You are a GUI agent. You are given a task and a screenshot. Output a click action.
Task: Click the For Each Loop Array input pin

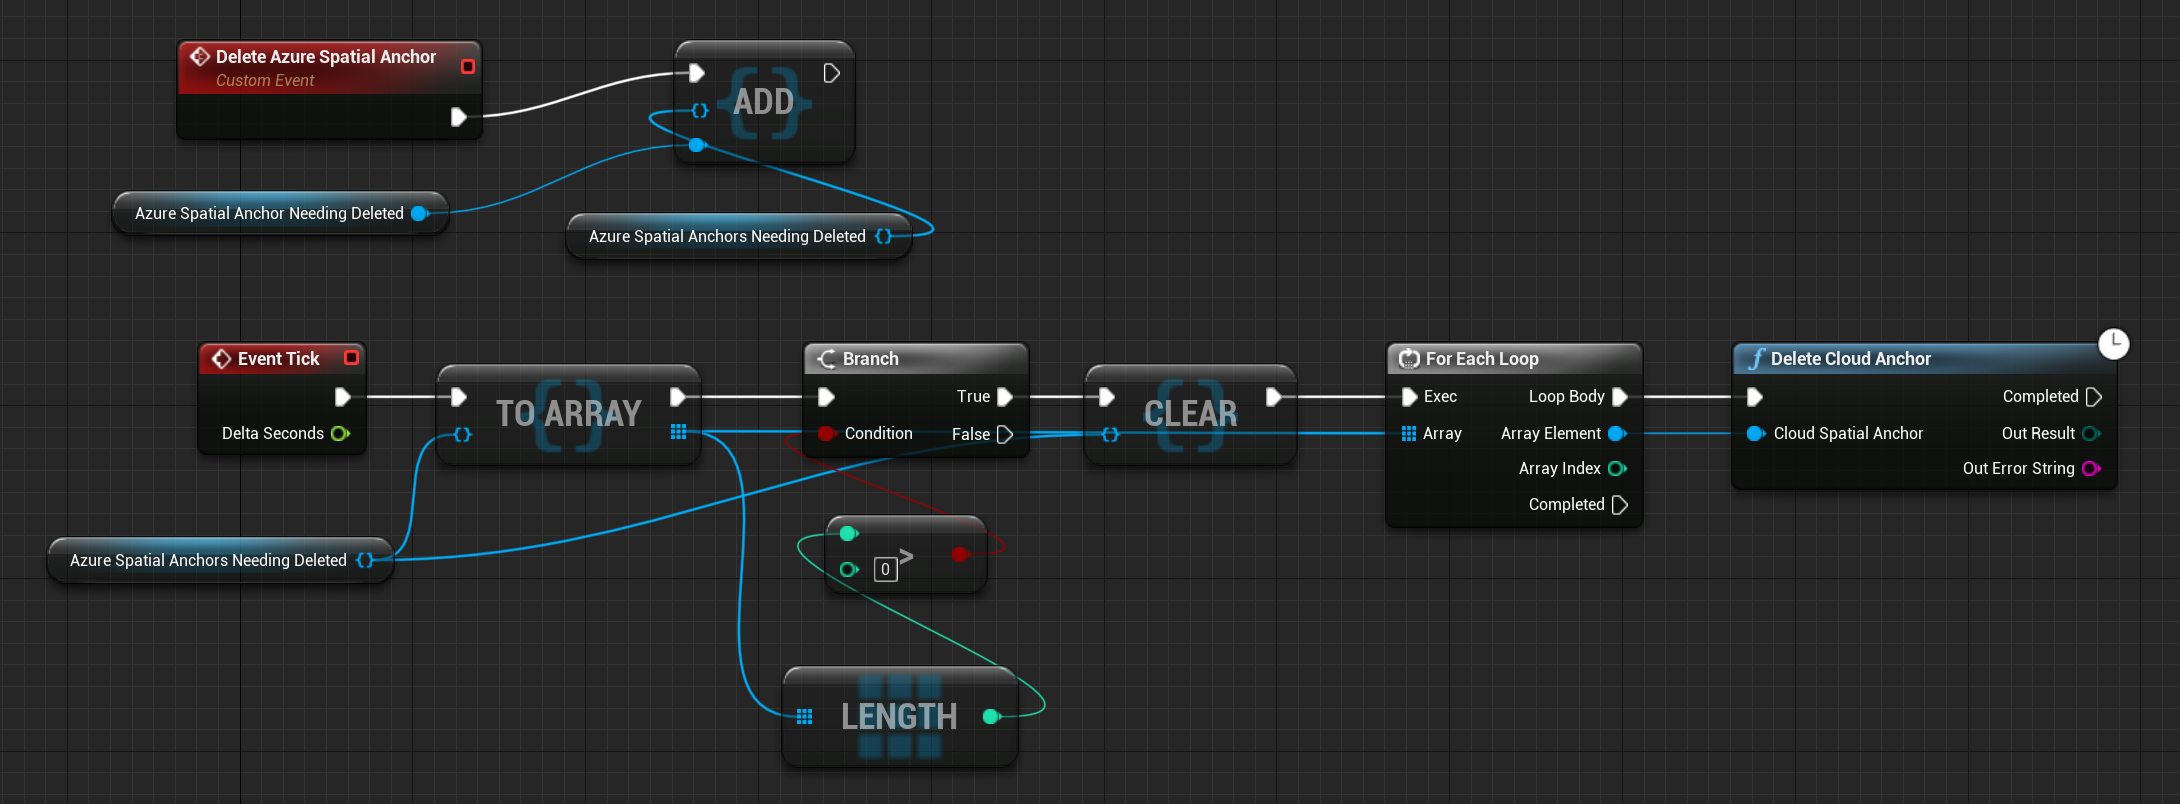pyautogui.click(x=1409, y=433)
